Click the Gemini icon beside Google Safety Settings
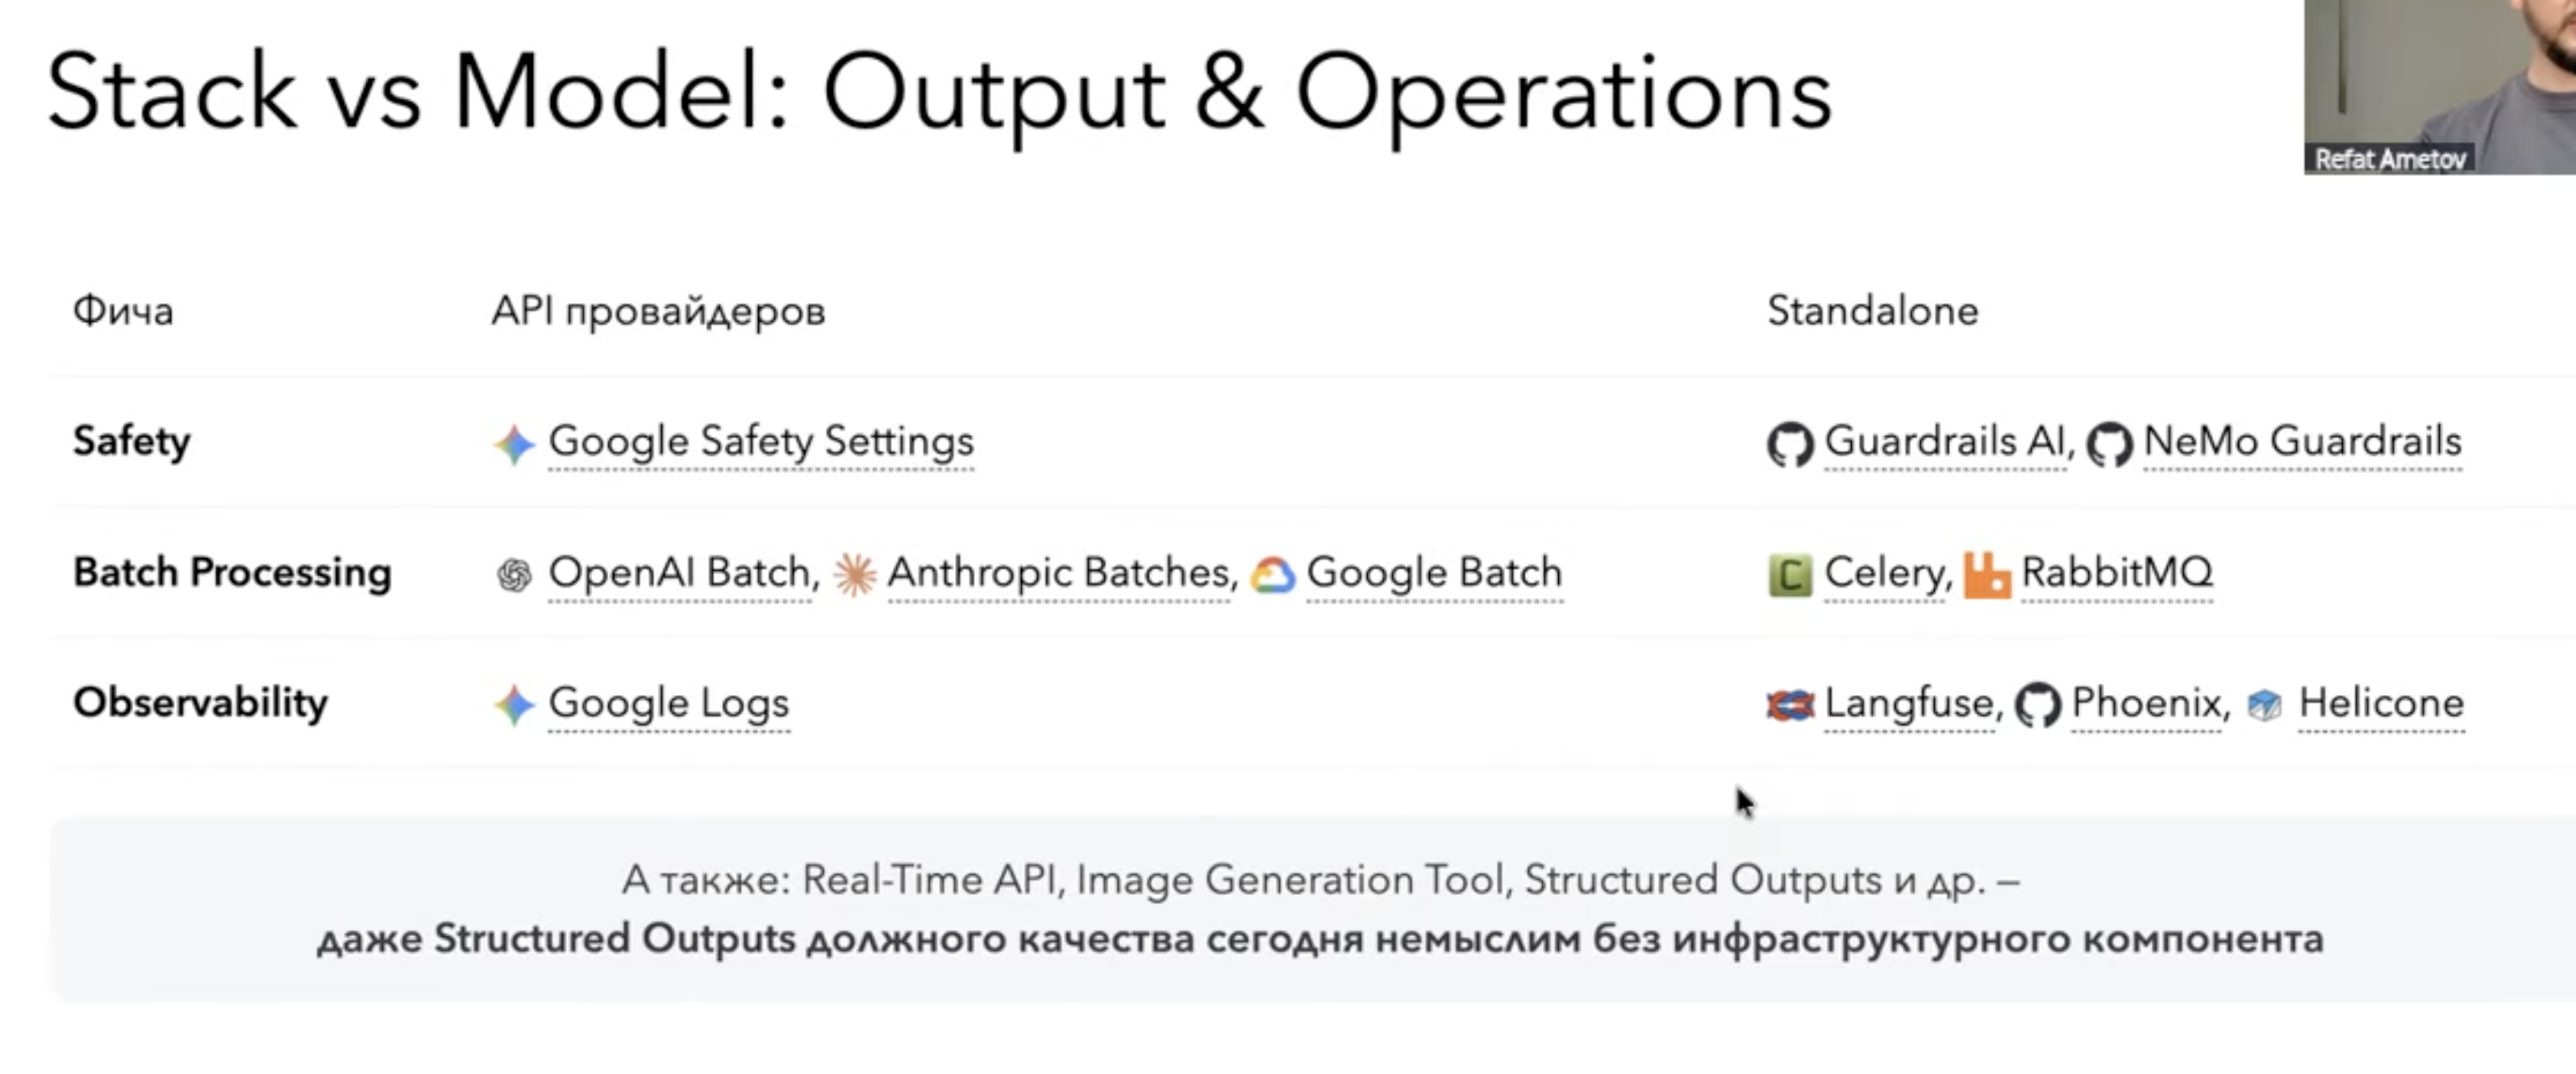Image resolution: width=2576 pixels, height=1074 pixels. (514, 443)
